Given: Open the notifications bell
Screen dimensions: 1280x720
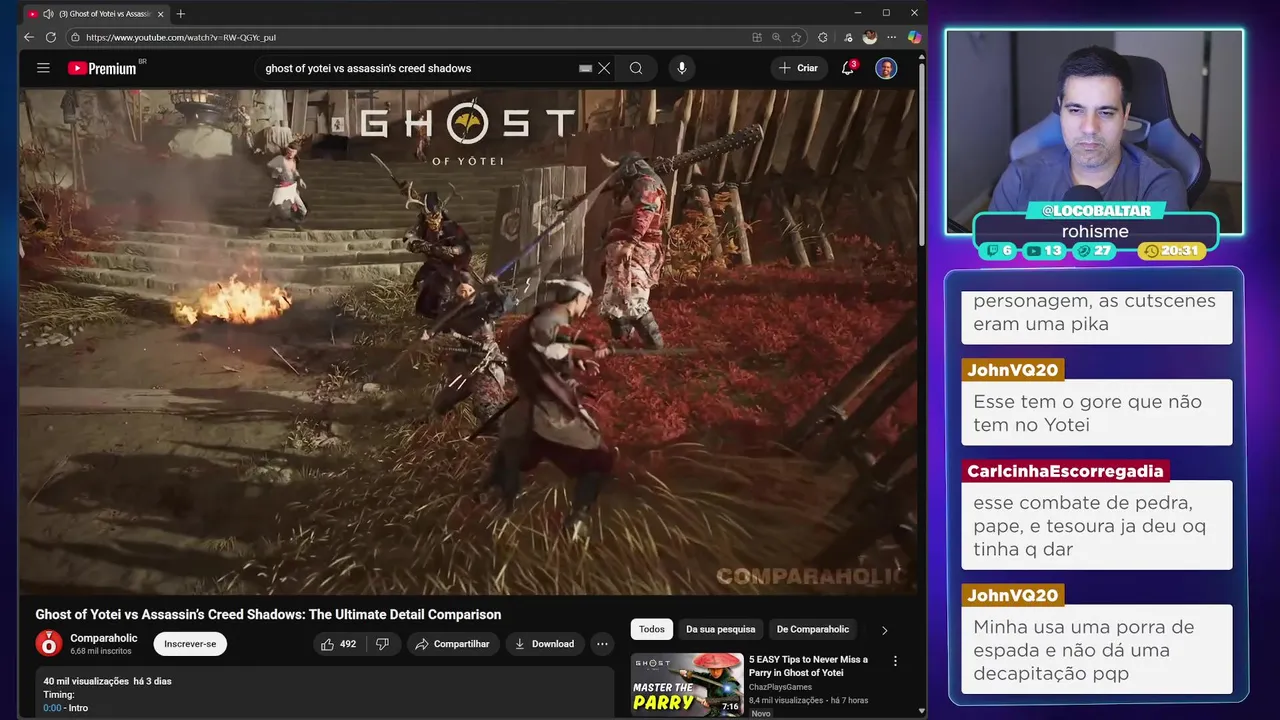Looking at the screenshot, I should [x=848, y=68].
